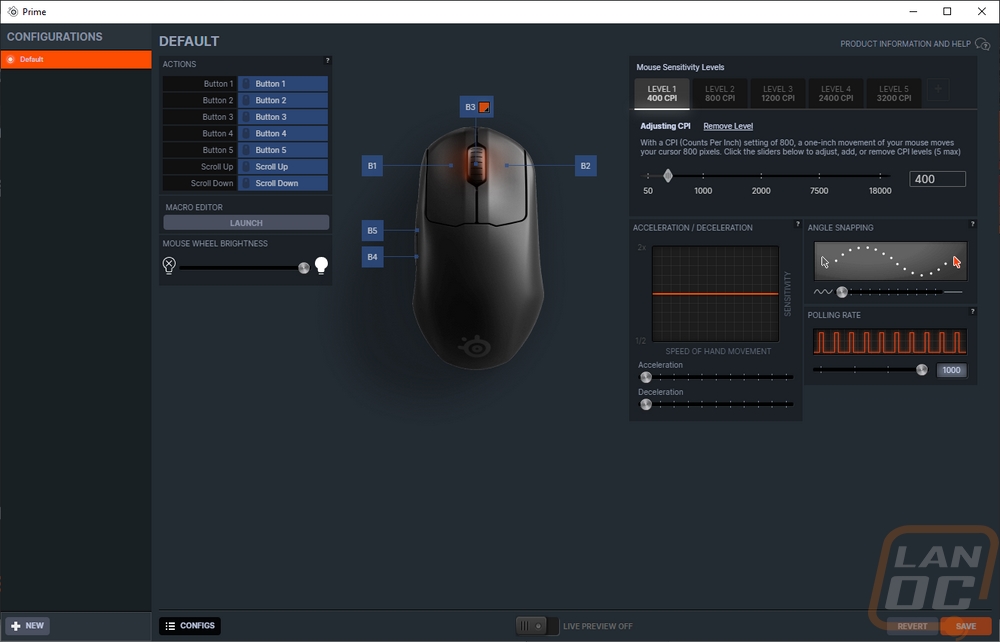Viewport: 1000px width, 642px height.
Task: Click the B3 orange color swatch
Action: click(x=484, y=107)
